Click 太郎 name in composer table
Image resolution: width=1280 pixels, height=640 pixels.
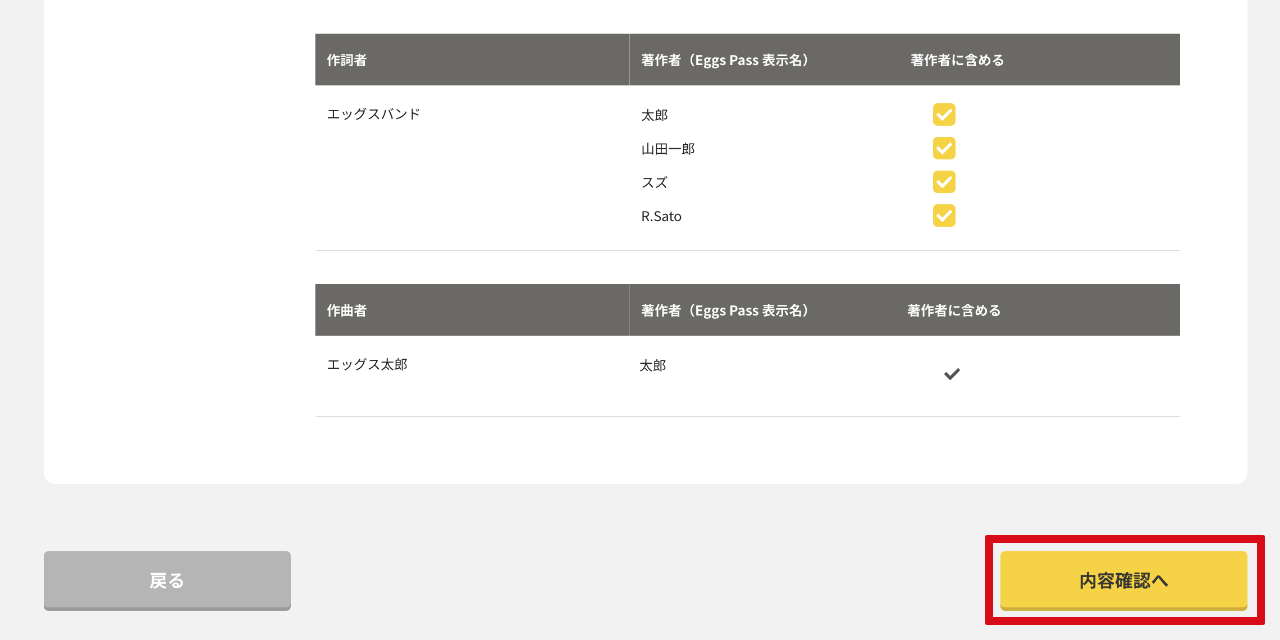653,366
